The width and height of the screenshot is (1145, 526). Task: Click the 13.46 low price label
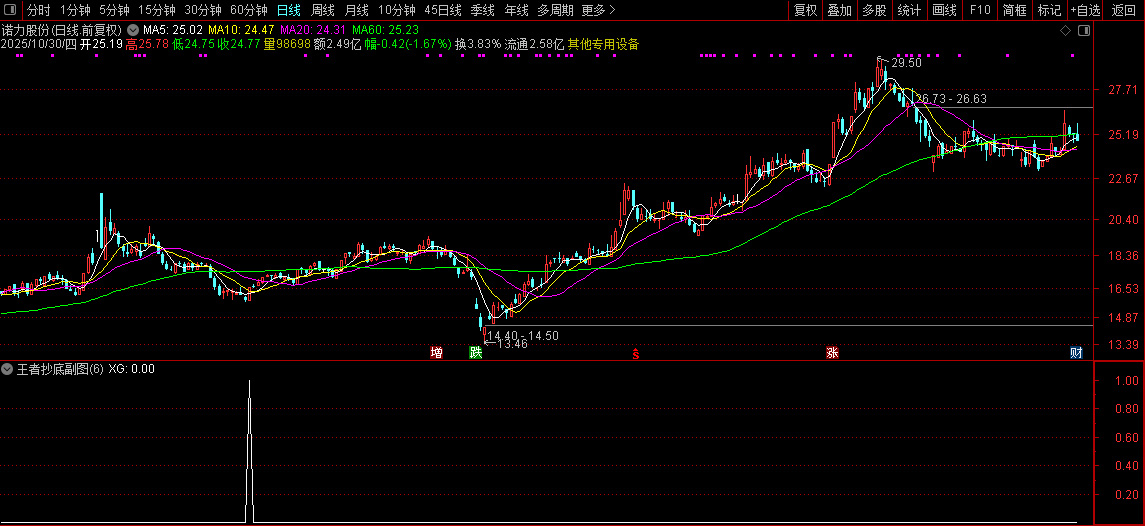coord(512,344)
